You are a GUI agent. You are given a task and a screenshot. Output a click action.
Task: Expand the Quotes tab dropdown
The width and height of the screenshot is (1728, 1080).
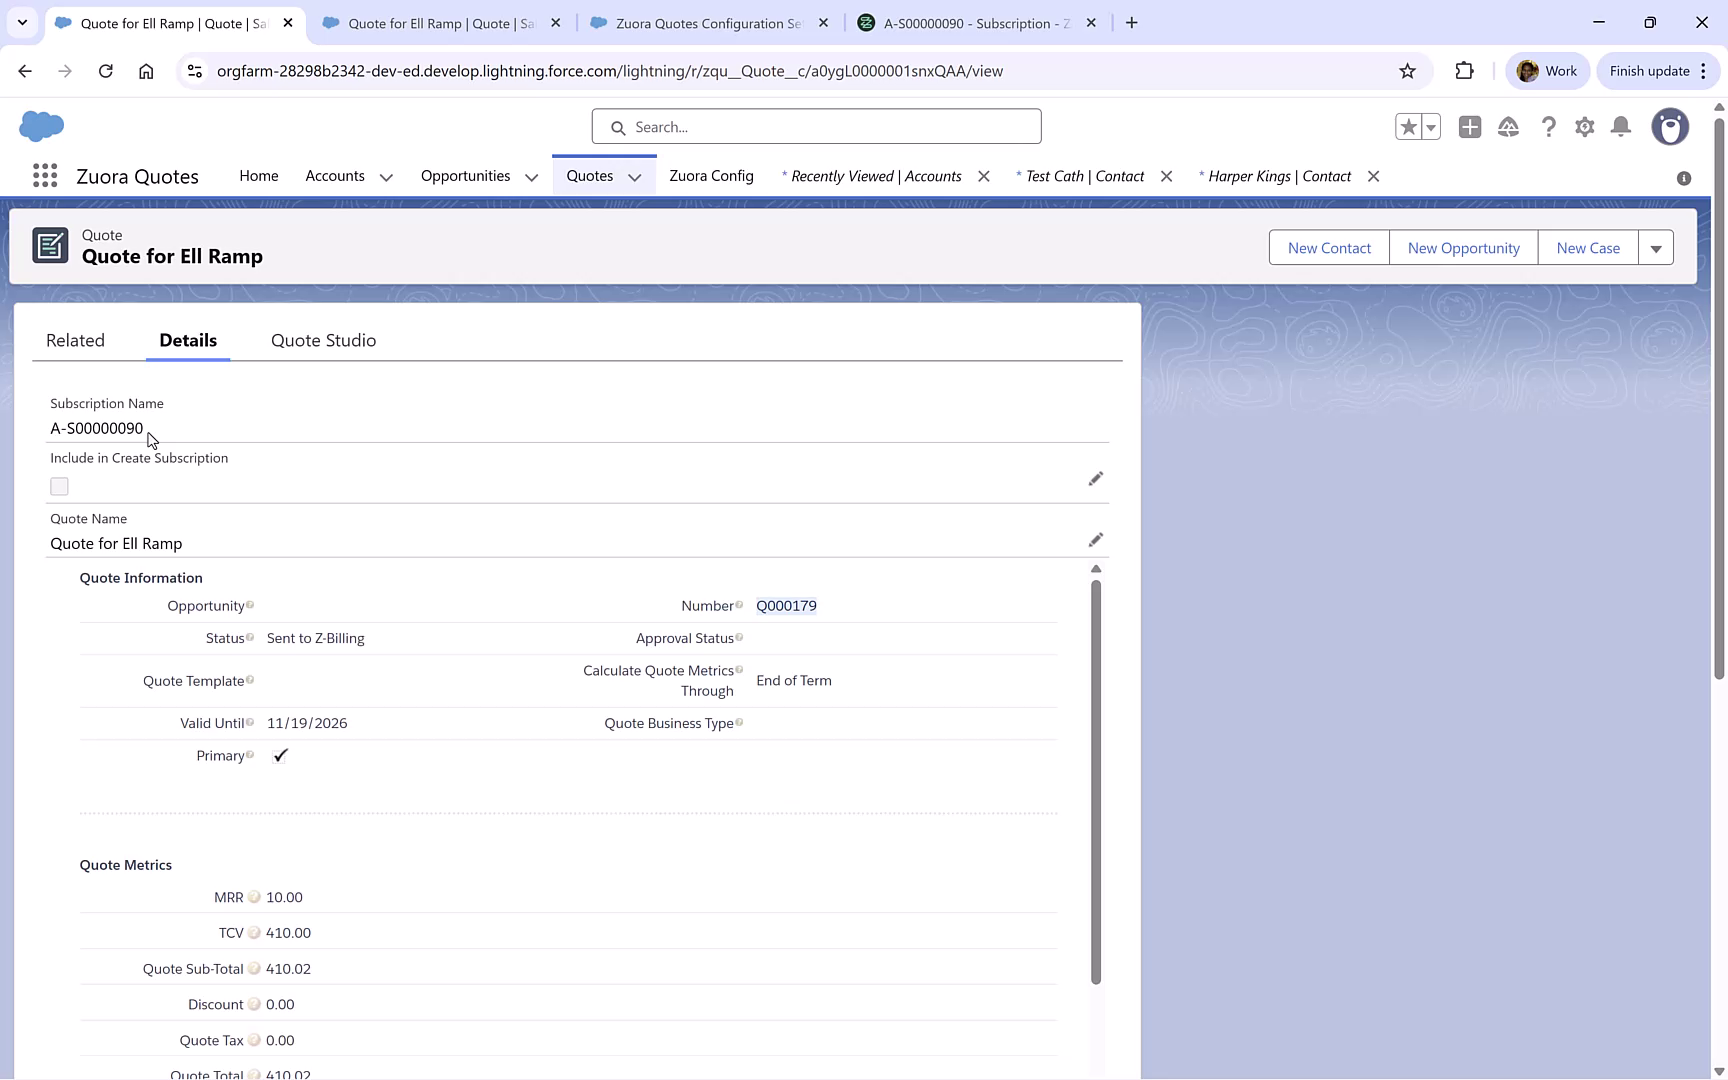[x=635, y=176]
